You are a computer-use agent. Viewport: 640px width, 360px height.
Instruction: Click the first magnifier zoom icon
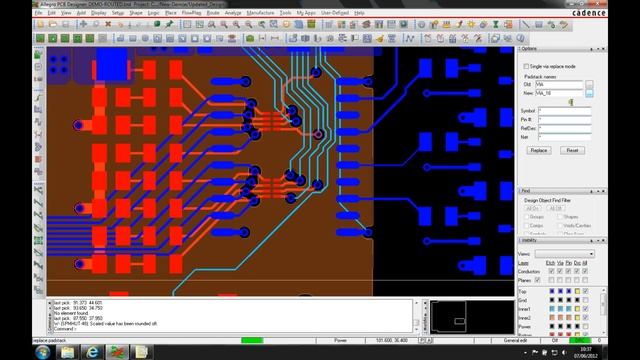[211, 24]
